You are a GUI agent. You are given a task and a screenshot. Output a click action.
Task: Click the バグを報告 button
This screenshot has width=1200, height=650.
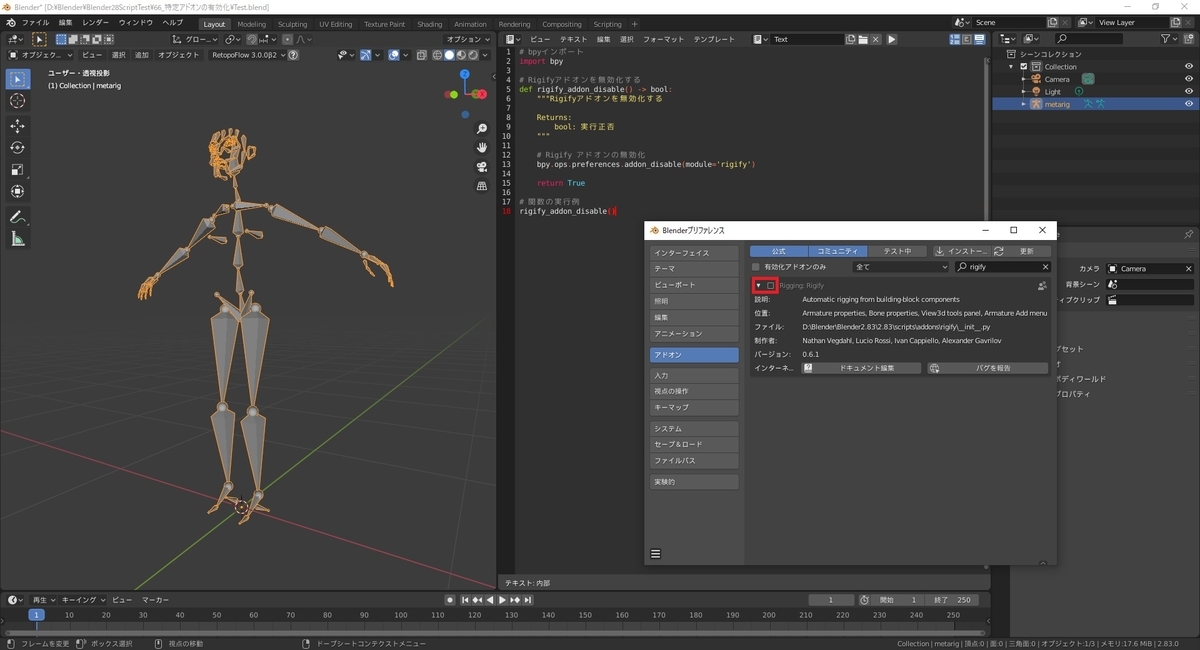pos(987,368)
